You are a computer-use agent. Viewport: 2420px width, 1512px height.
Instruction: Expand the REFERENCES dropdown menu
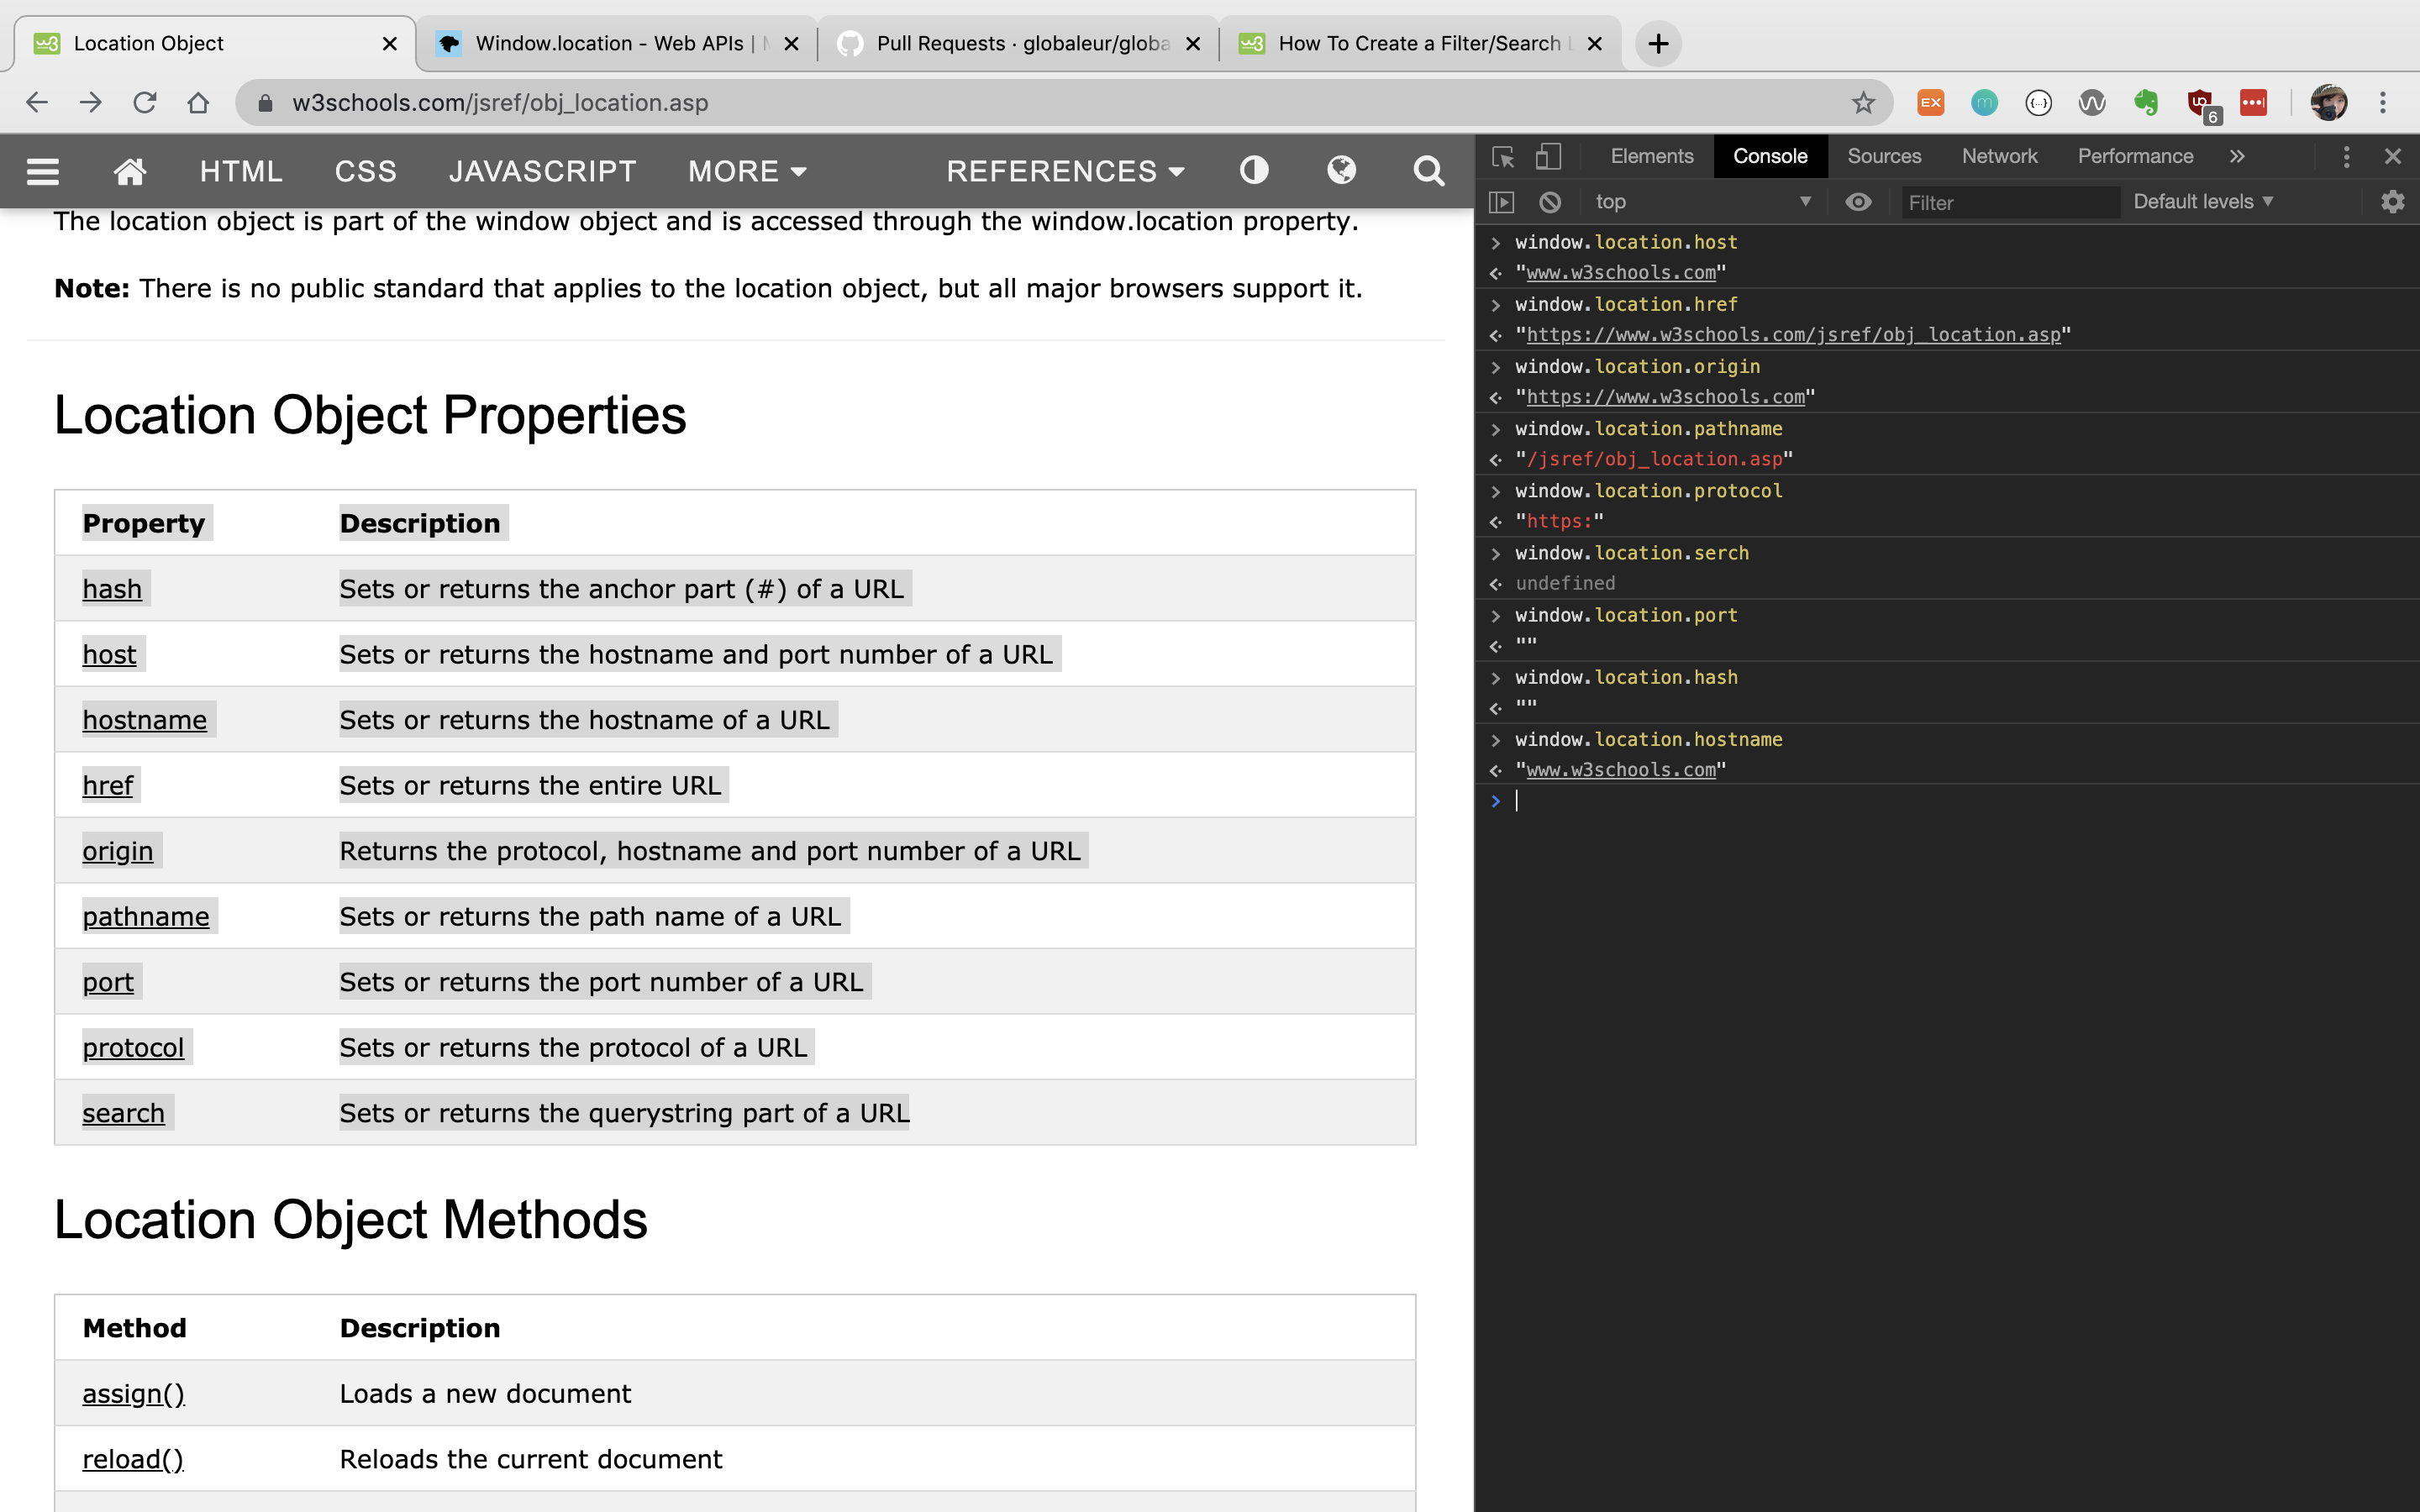click(x=1065, y=171)
